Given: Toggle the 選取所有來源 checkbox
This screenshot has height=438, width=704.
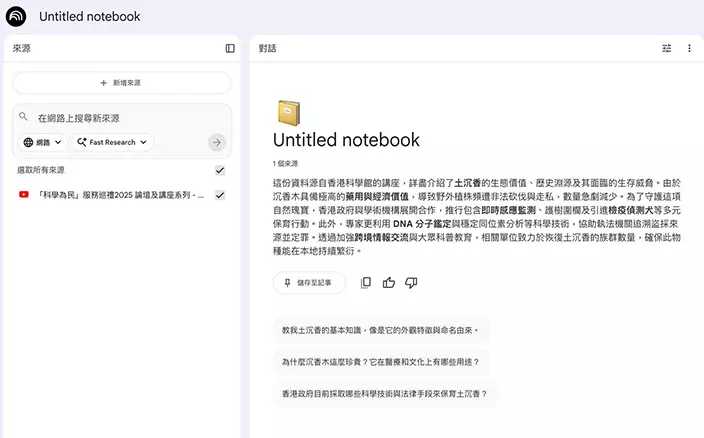Looking at the screenshot, I should [x=220, y=170].
